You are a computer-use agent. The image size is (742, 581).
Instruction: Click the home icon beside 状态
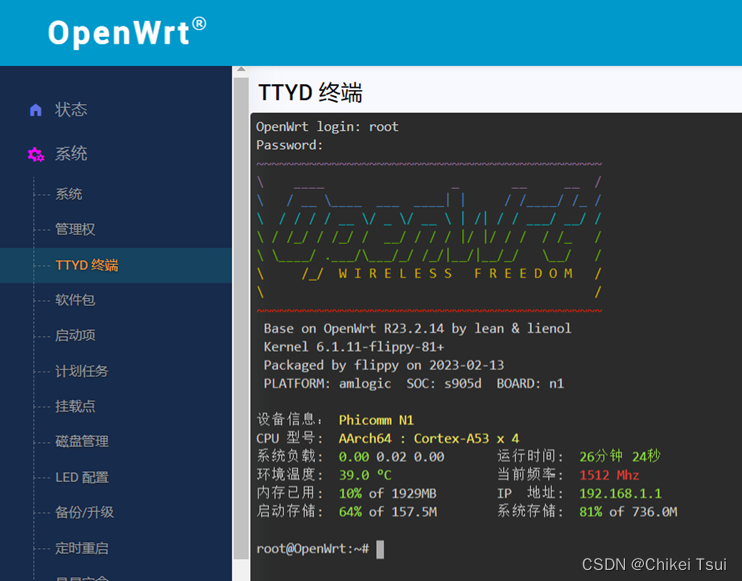point(35,110)
